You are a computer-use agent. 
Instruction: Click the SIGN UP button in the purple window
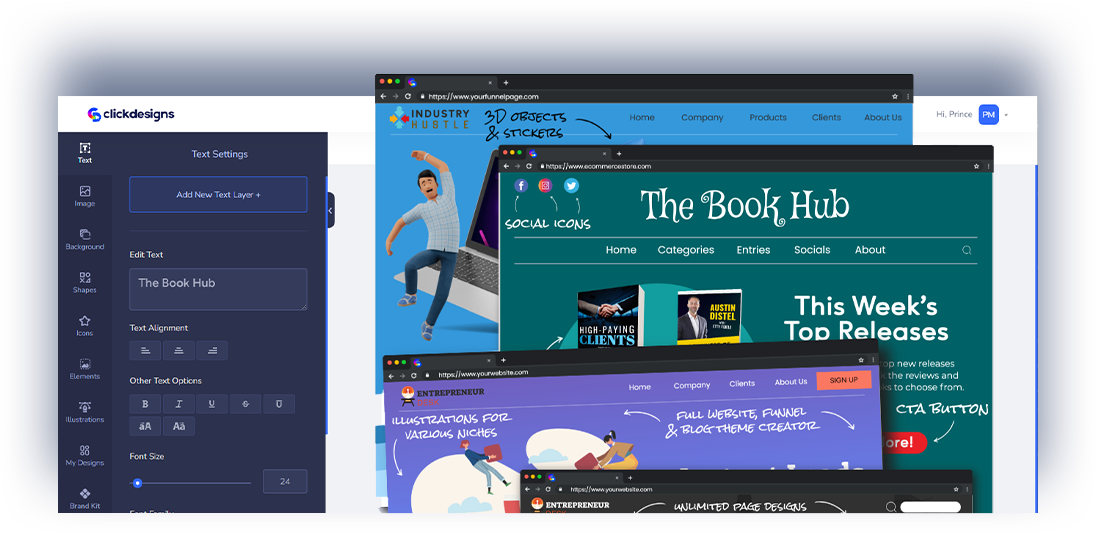click(844, 380)
